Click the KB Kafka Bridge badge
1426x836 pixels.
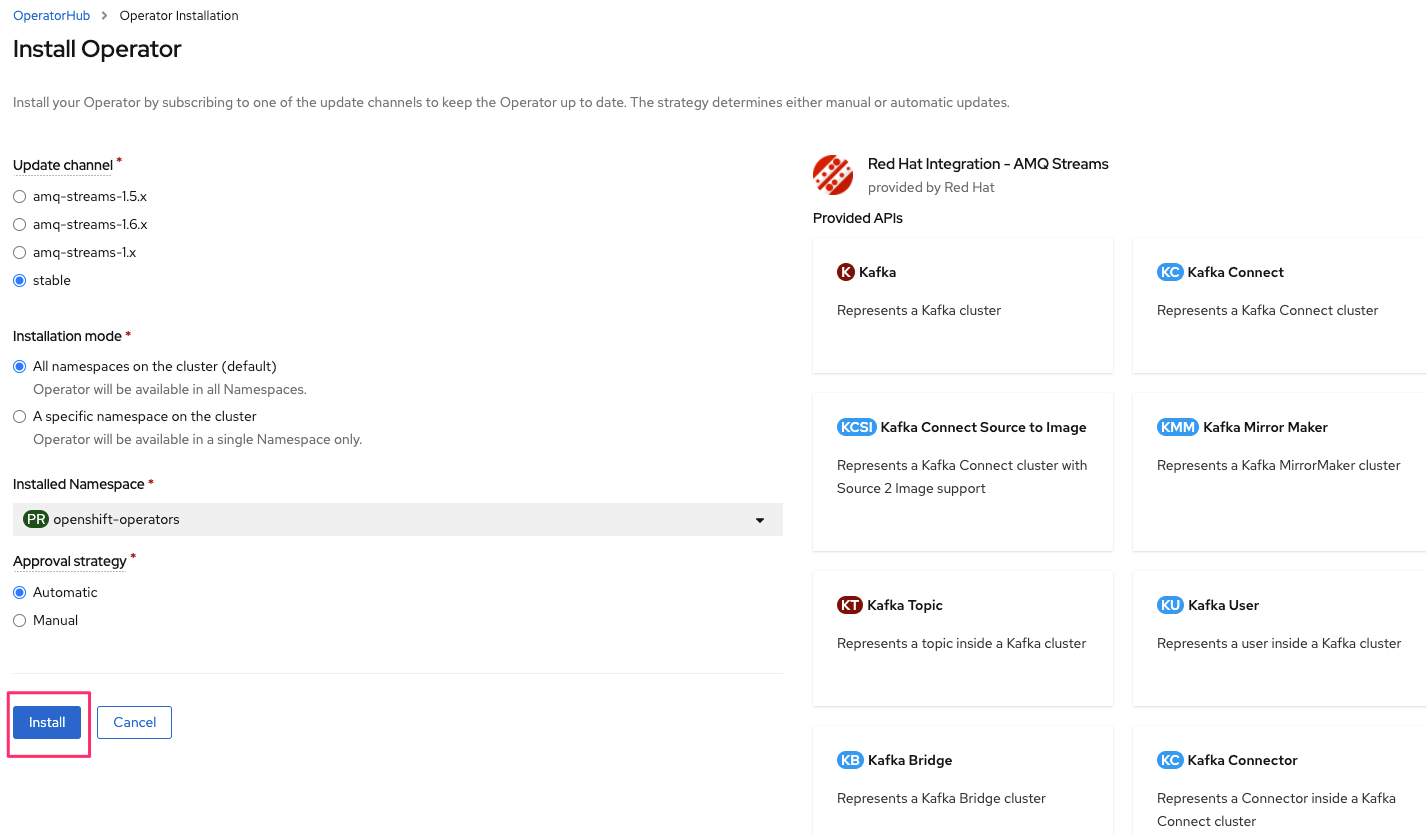click(850, 760)
